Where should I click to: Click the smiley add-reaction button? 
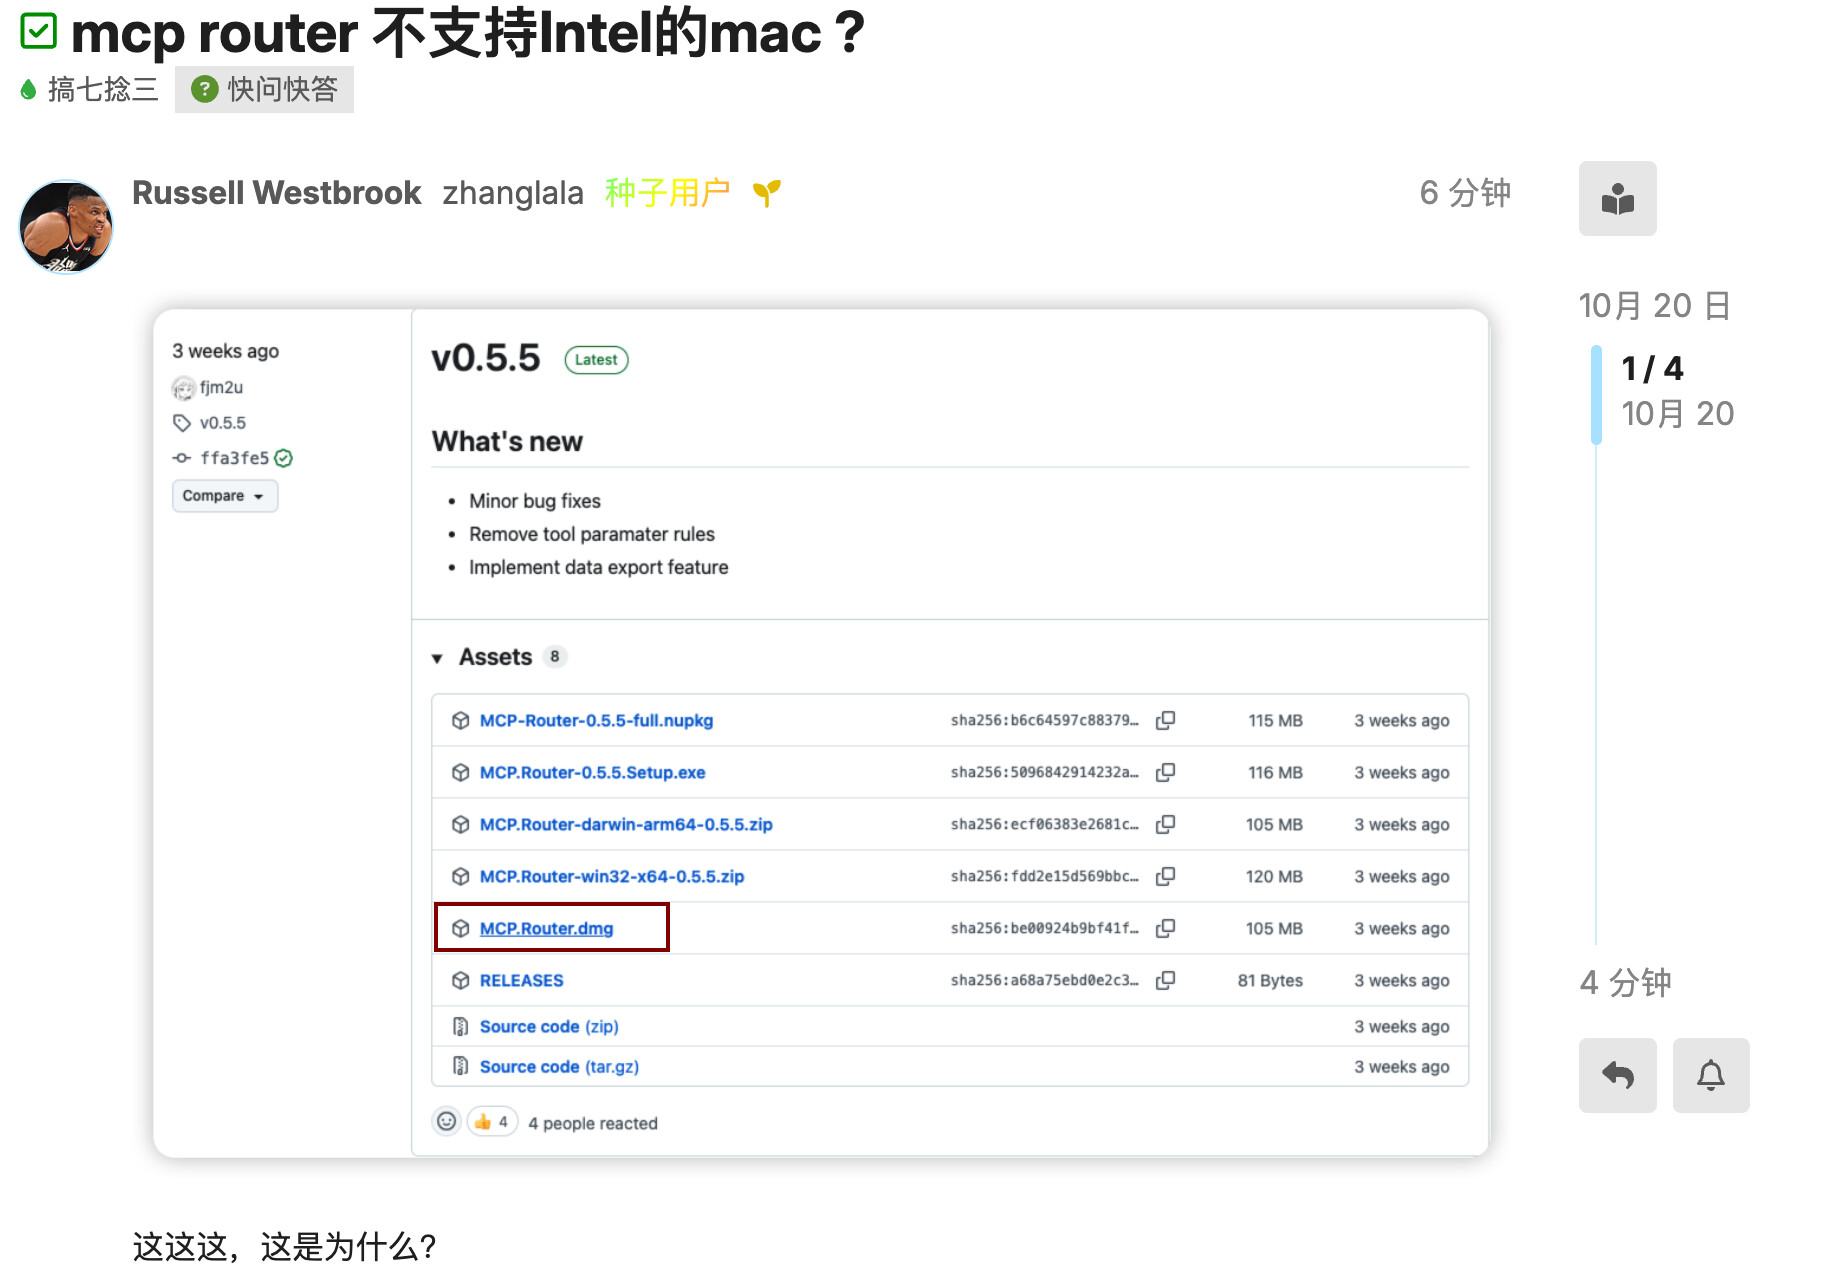[x=446, y=1122]
